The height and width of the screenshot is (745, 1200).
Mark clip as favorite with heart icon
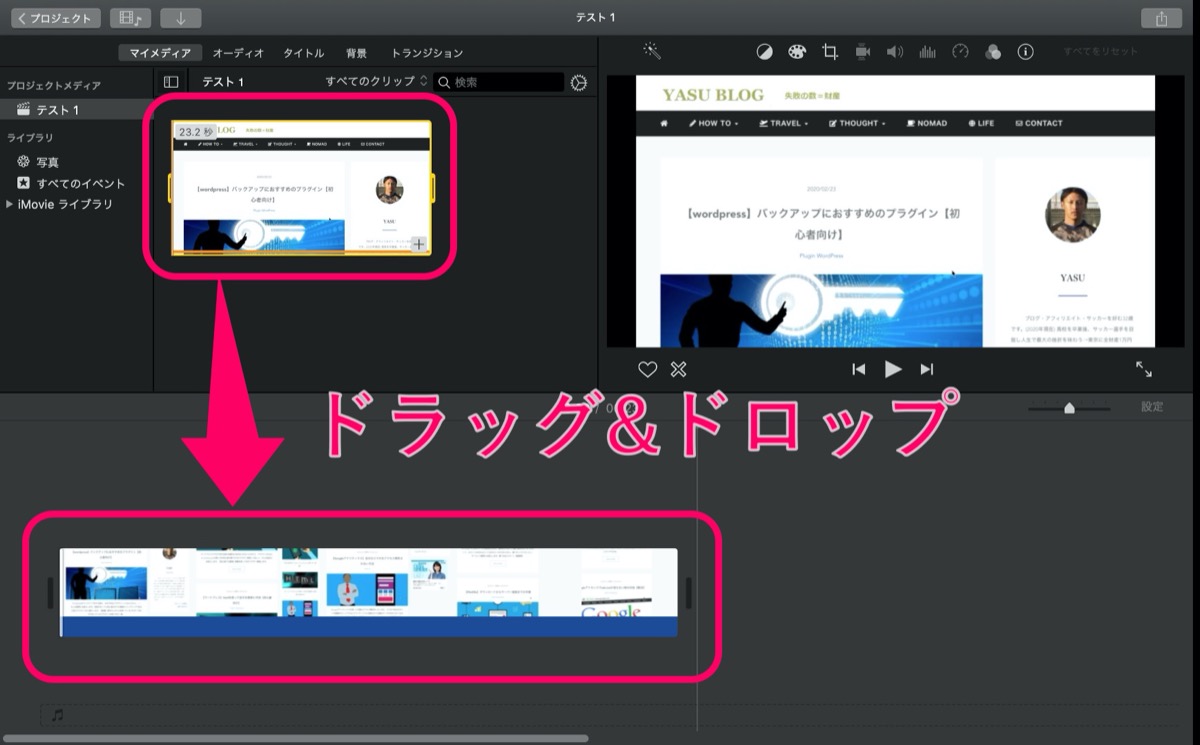coord(647,369)
